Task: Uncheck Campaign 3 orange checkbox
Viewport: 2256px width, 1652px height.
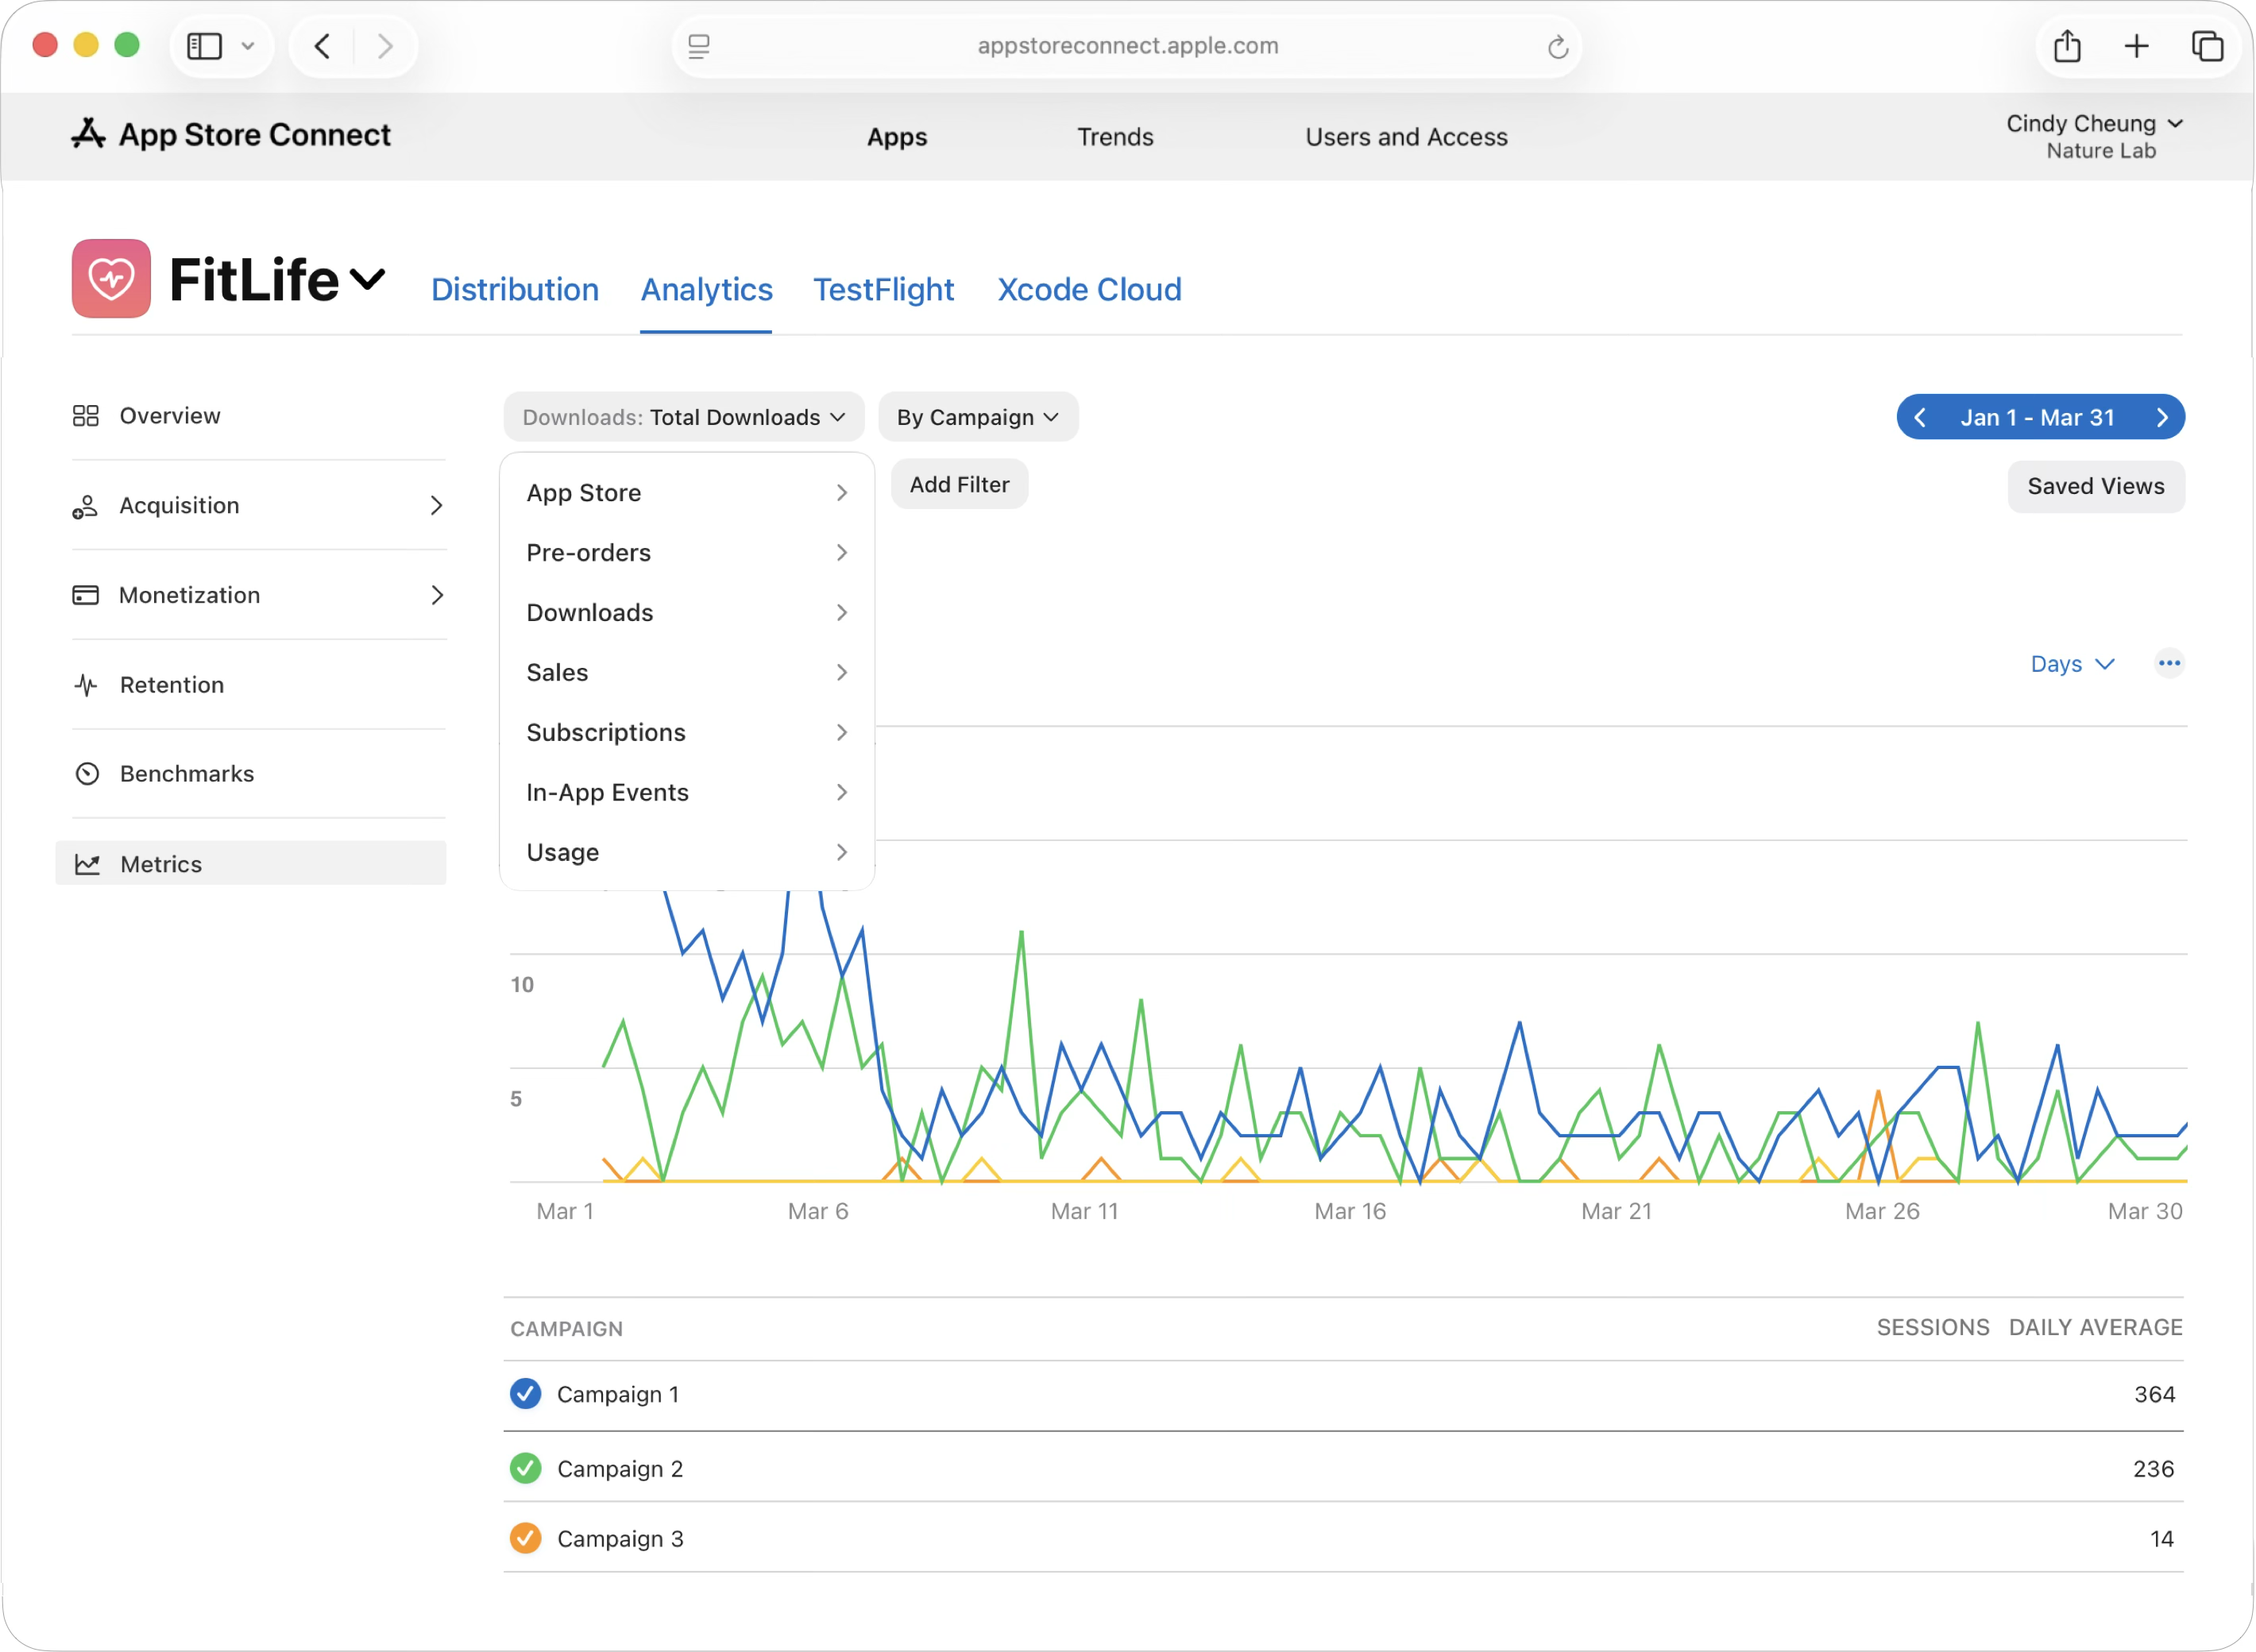Action: [x=525, y=1538]
